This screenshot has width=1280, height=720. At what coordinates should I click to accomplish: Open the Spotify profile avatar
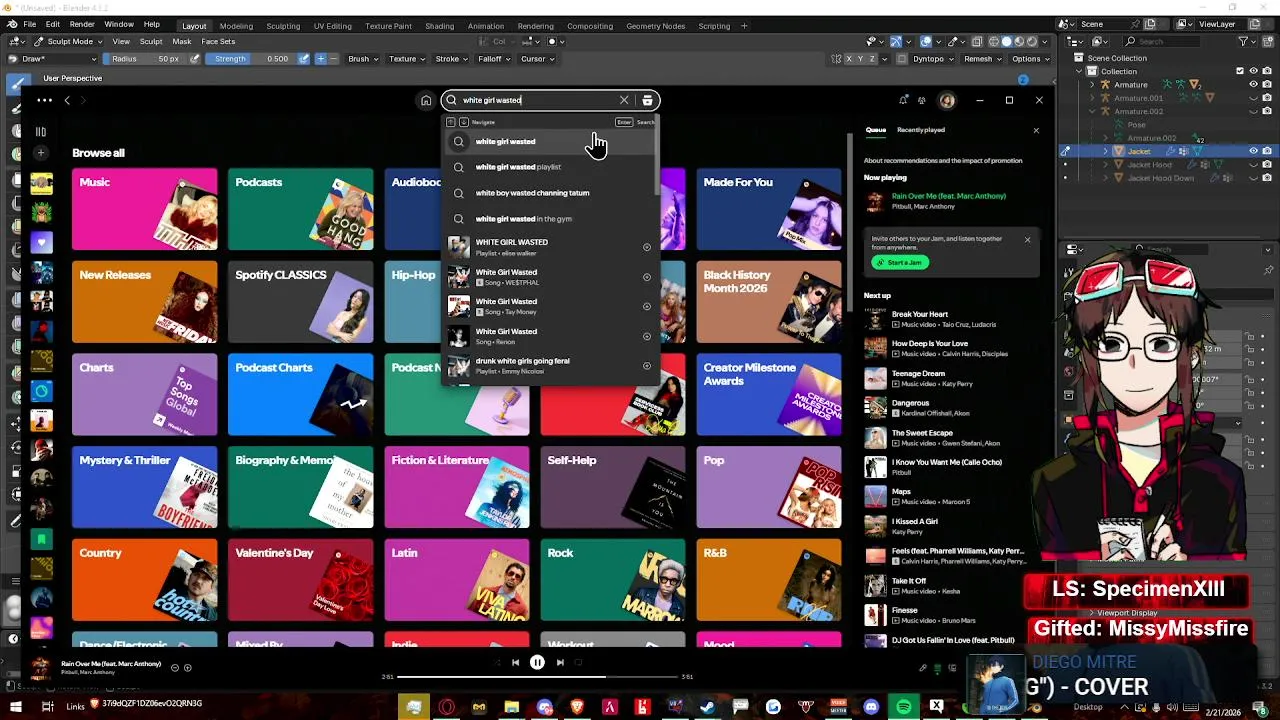(x=947, y=100)
